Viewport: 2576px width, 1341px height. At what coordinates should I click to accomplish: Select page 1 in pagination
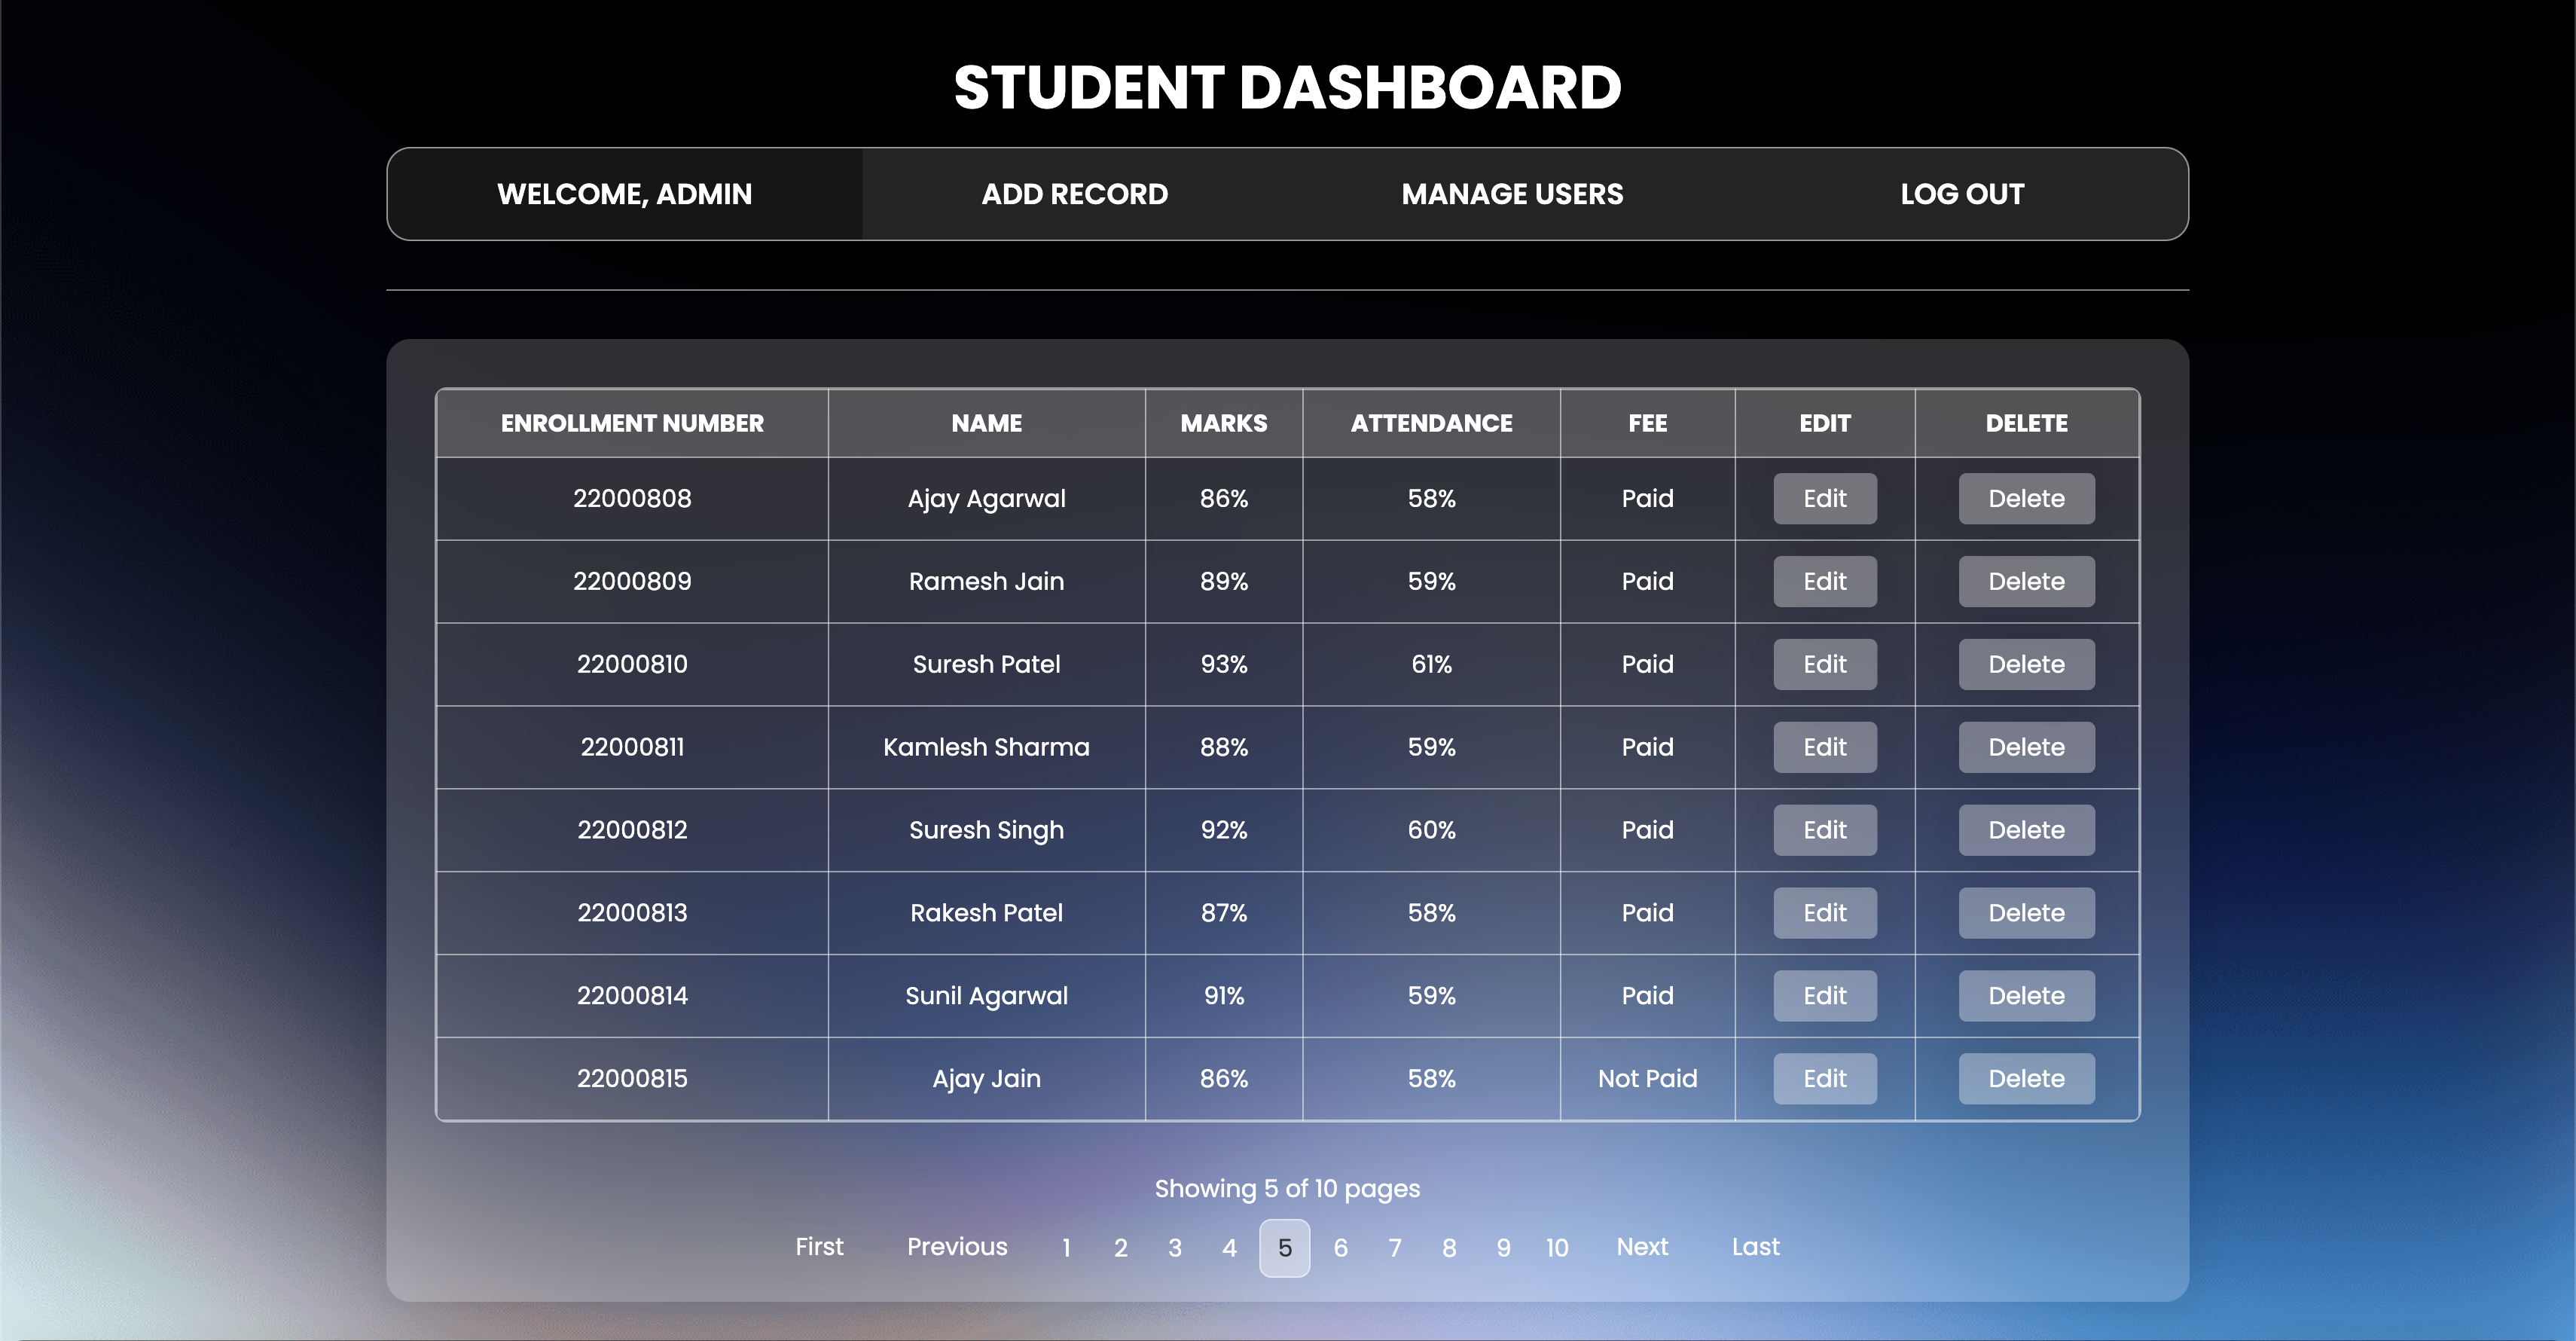click(x=1066, y=1248)
